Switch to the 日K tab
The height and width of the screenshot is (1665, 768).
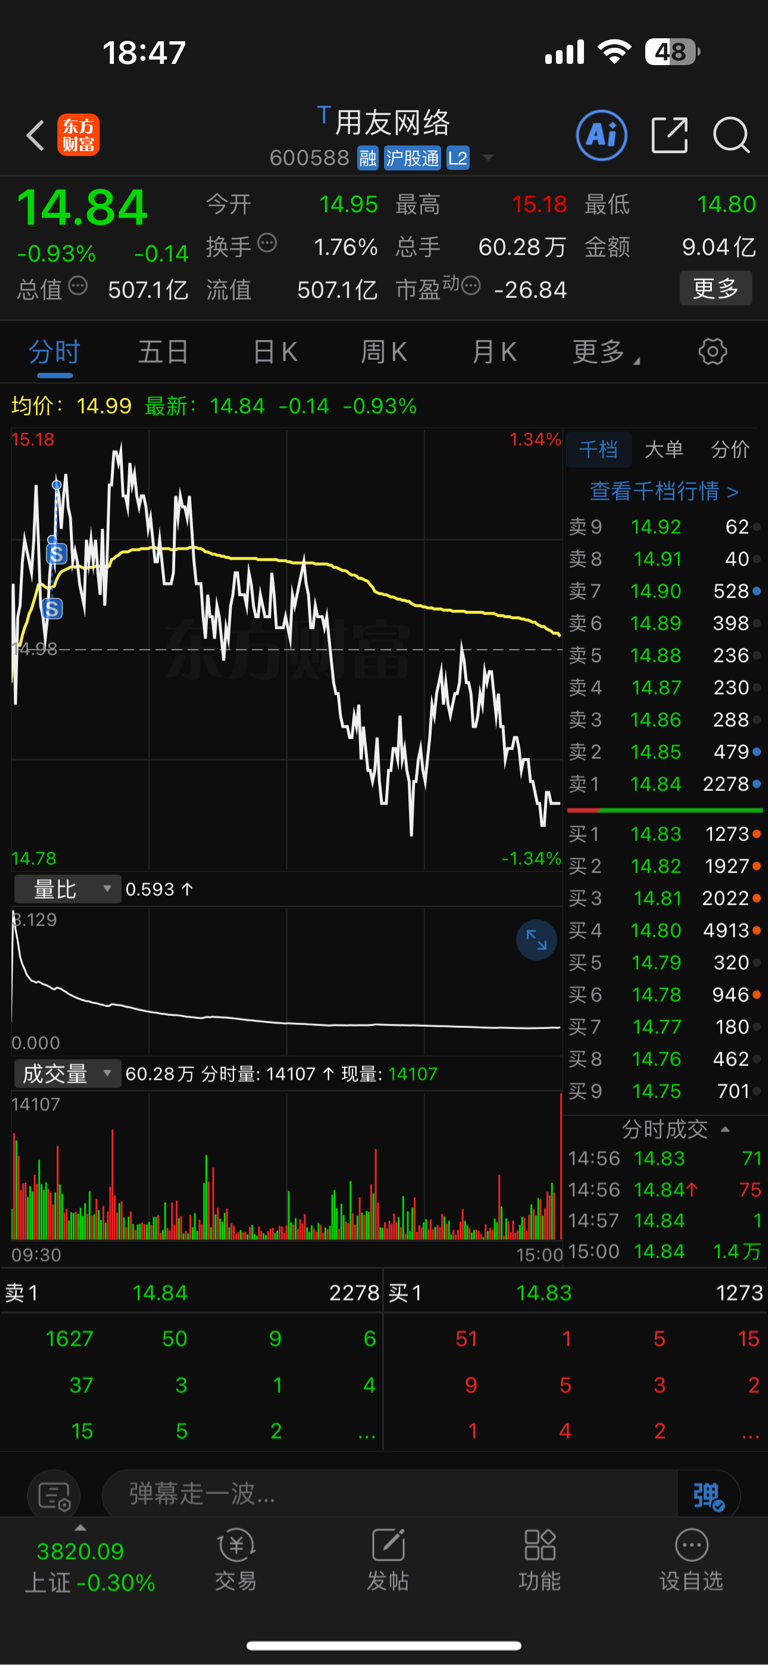coord(274,352)
